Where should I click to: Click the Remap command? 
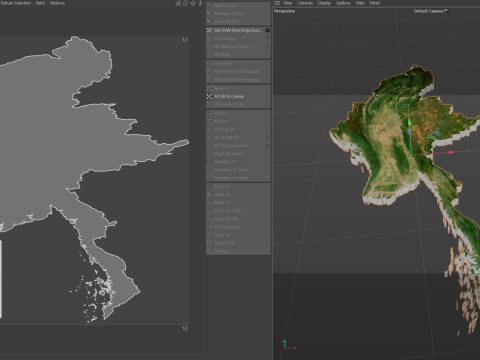point(238,251)
